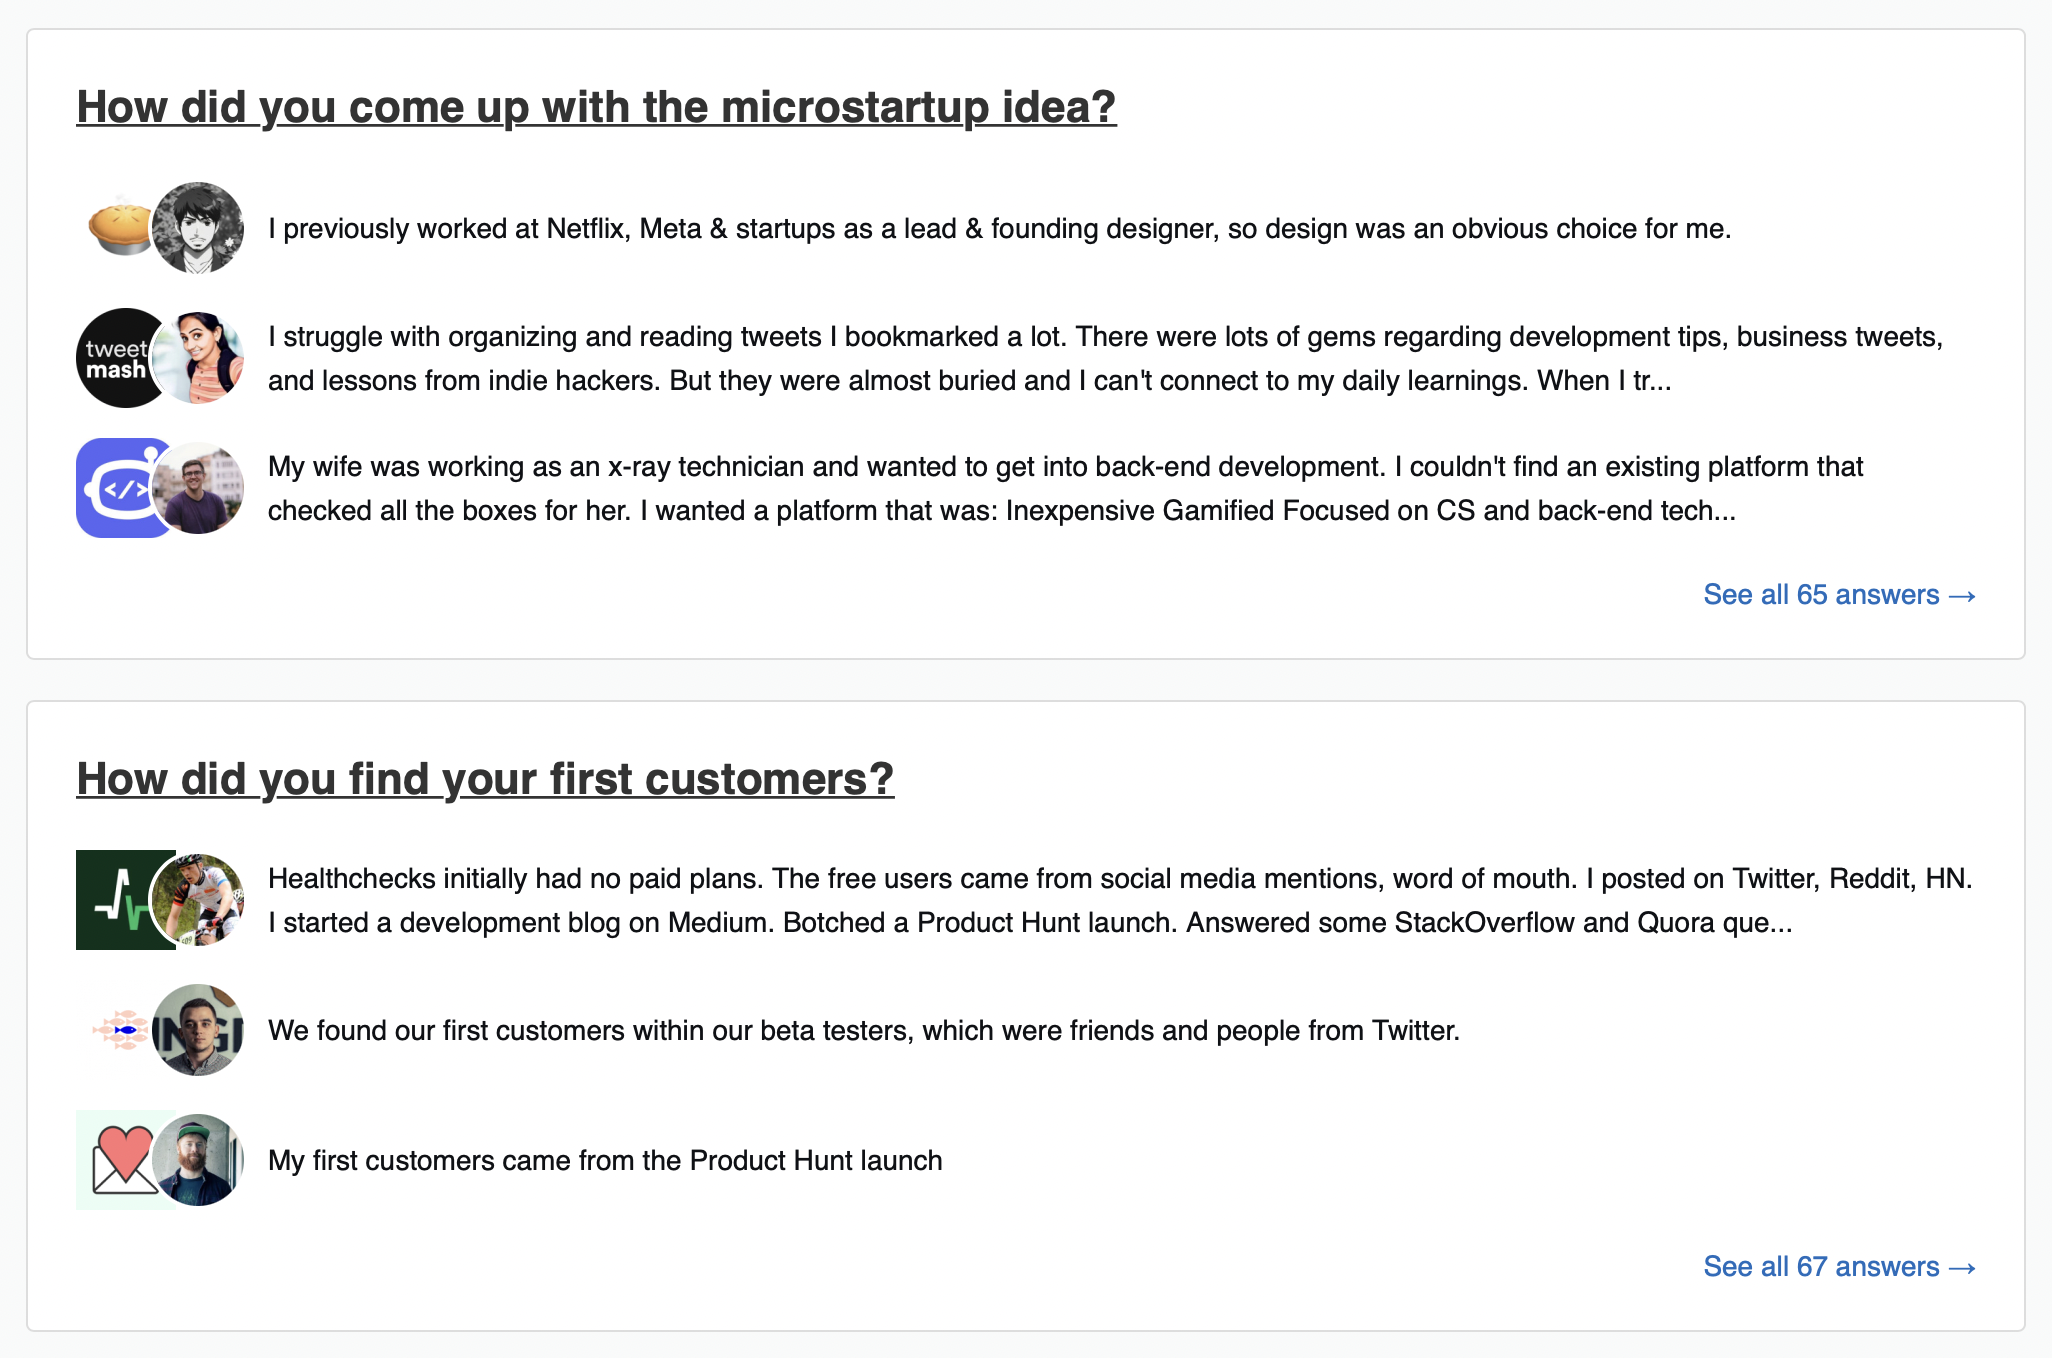
Task: Open 'How did you come up with the microstartup idea?'
Action: 596,107
